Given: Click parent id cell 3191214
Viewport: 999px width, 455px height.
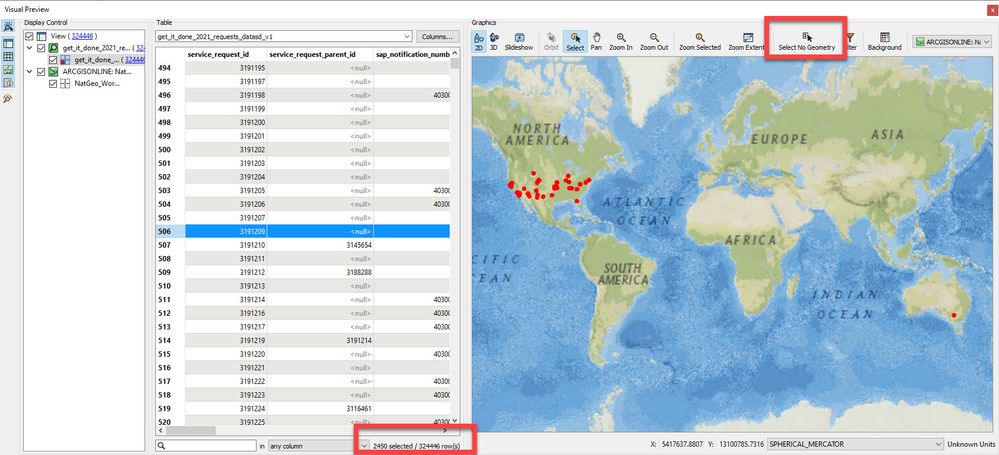Looking at the screenshot, I should point(320,340).
